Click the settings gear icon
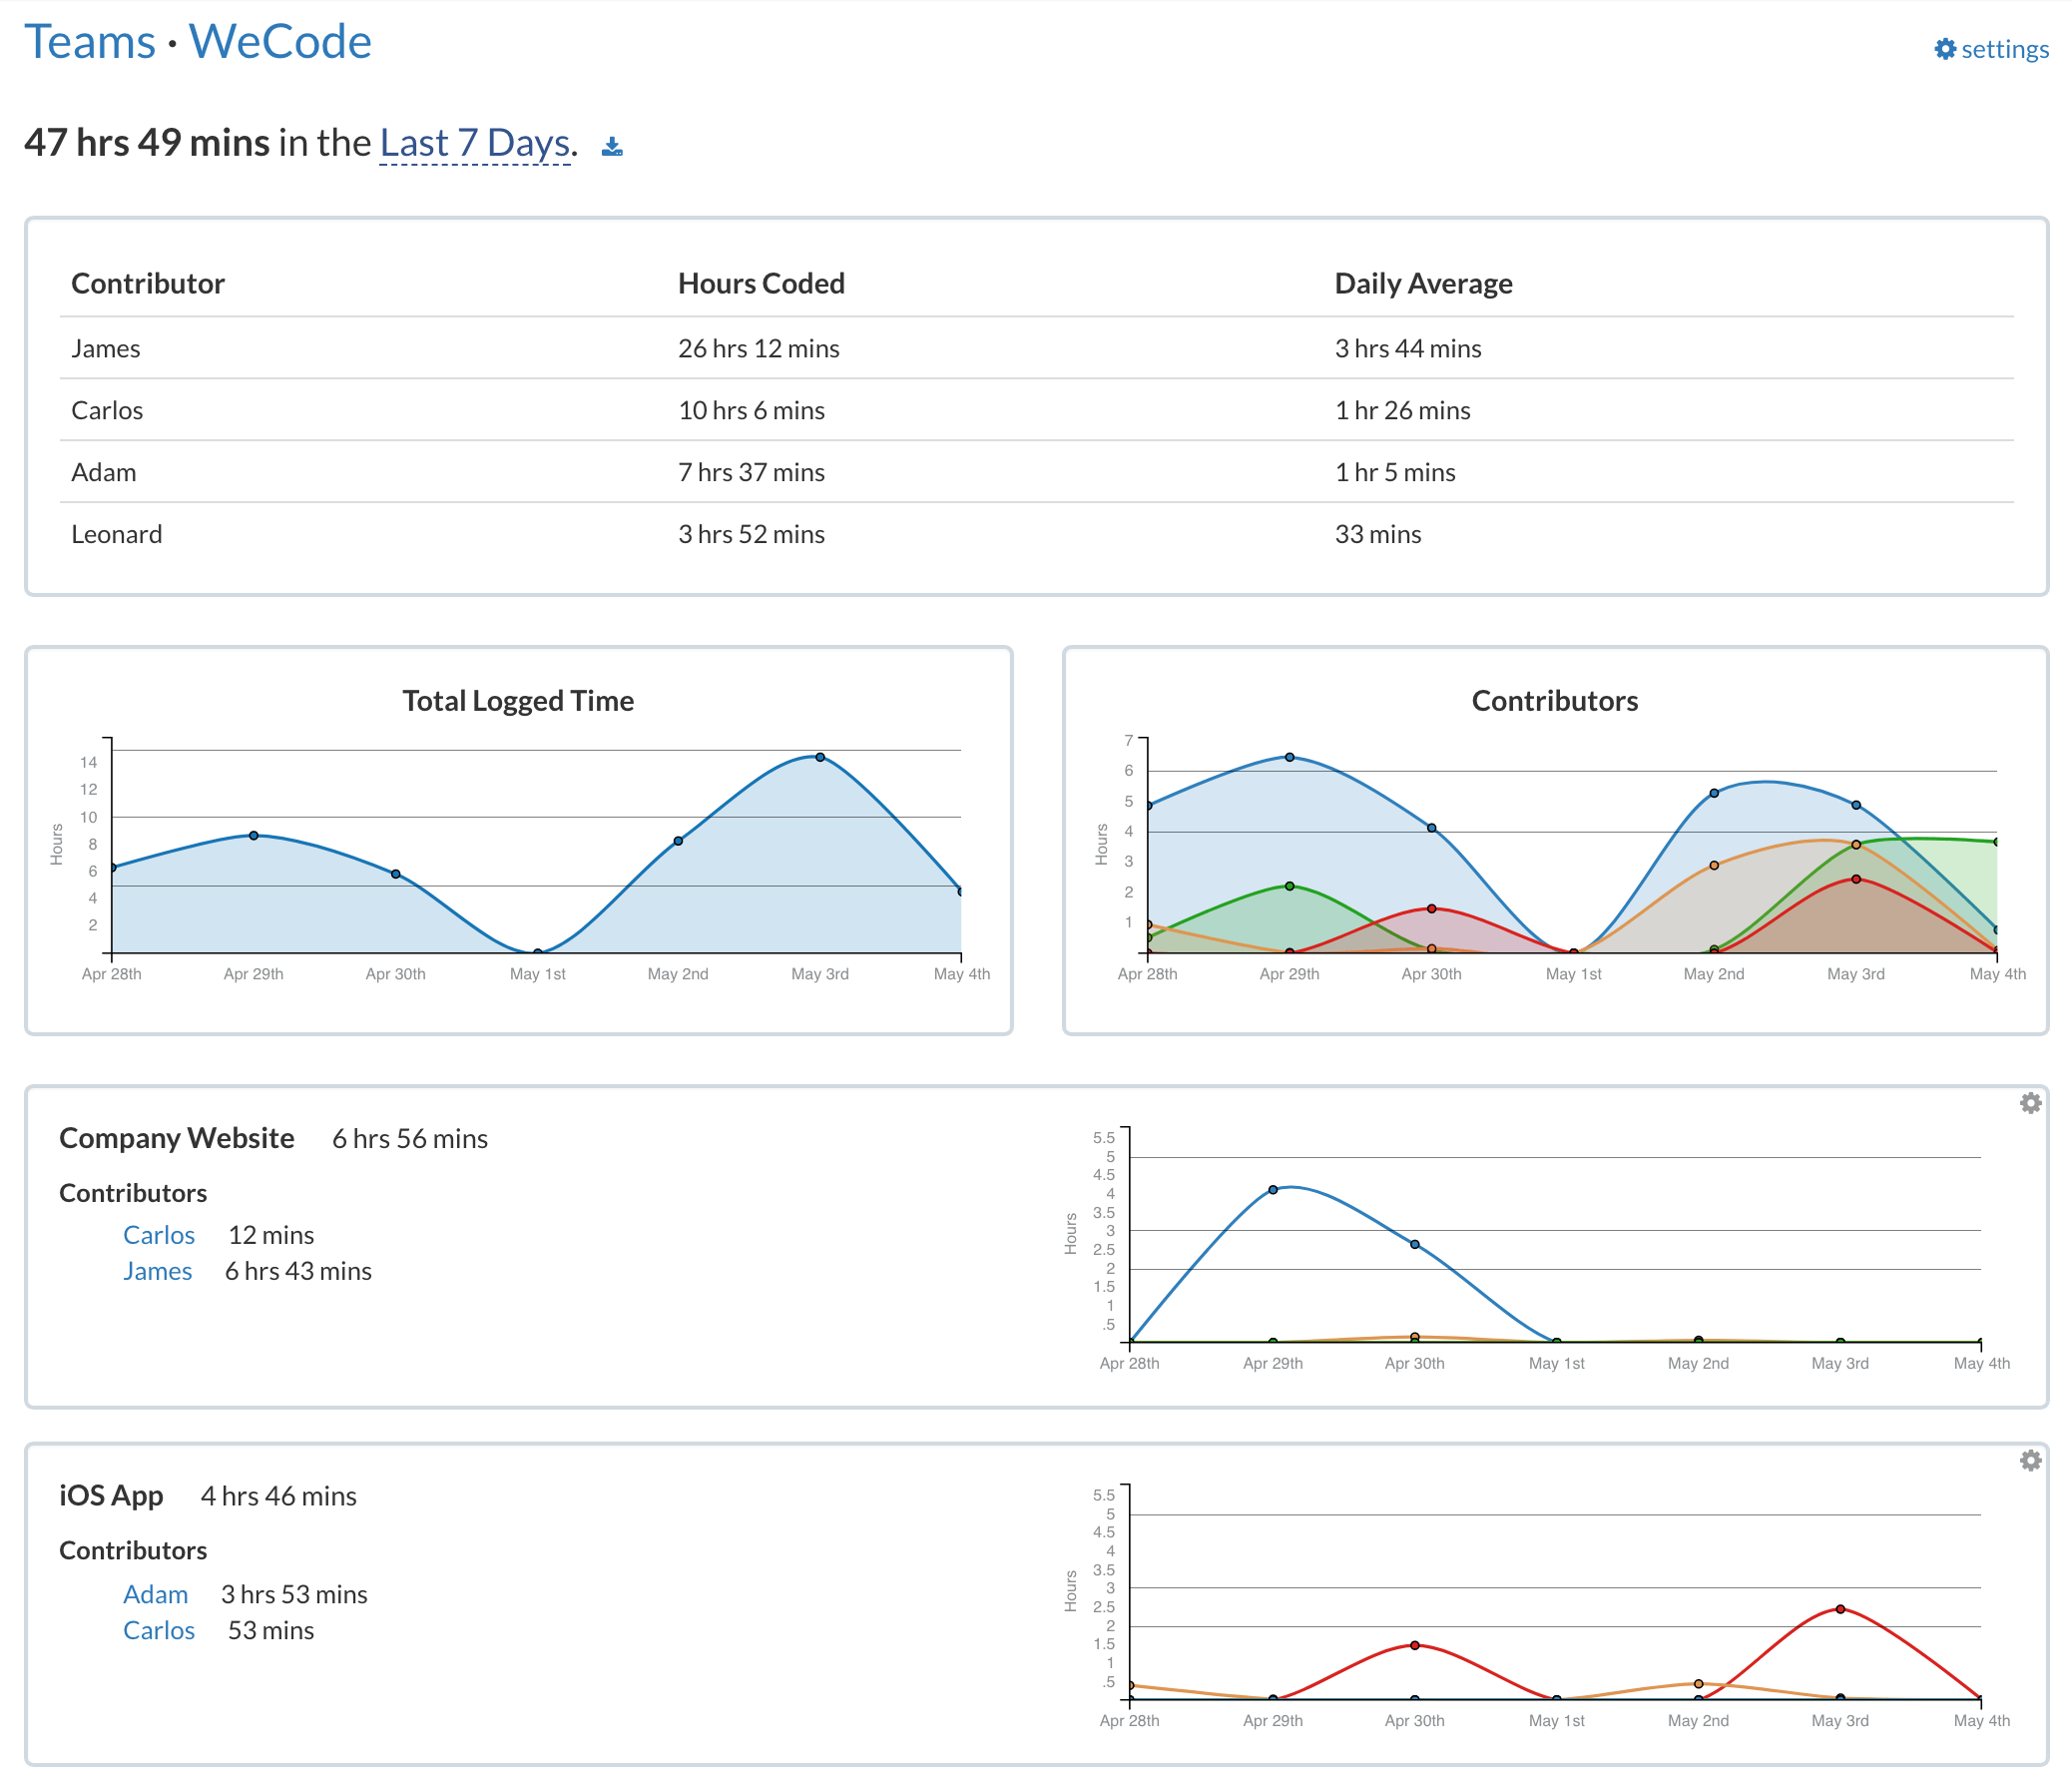 point(1944,49)
